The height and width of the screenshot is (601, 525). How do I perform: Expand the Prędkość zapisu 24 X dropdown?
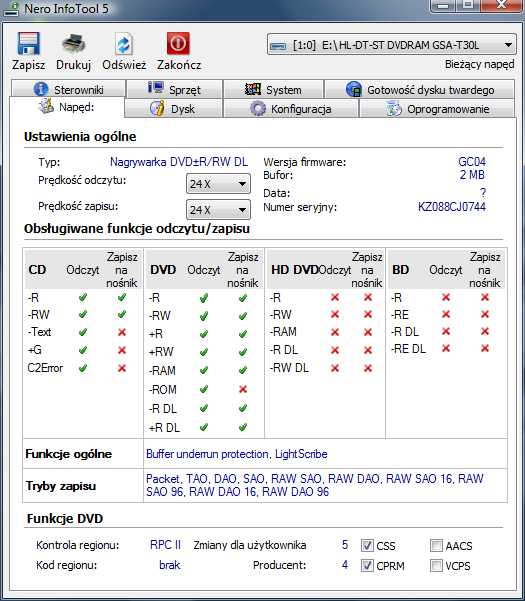pos(218,210)
